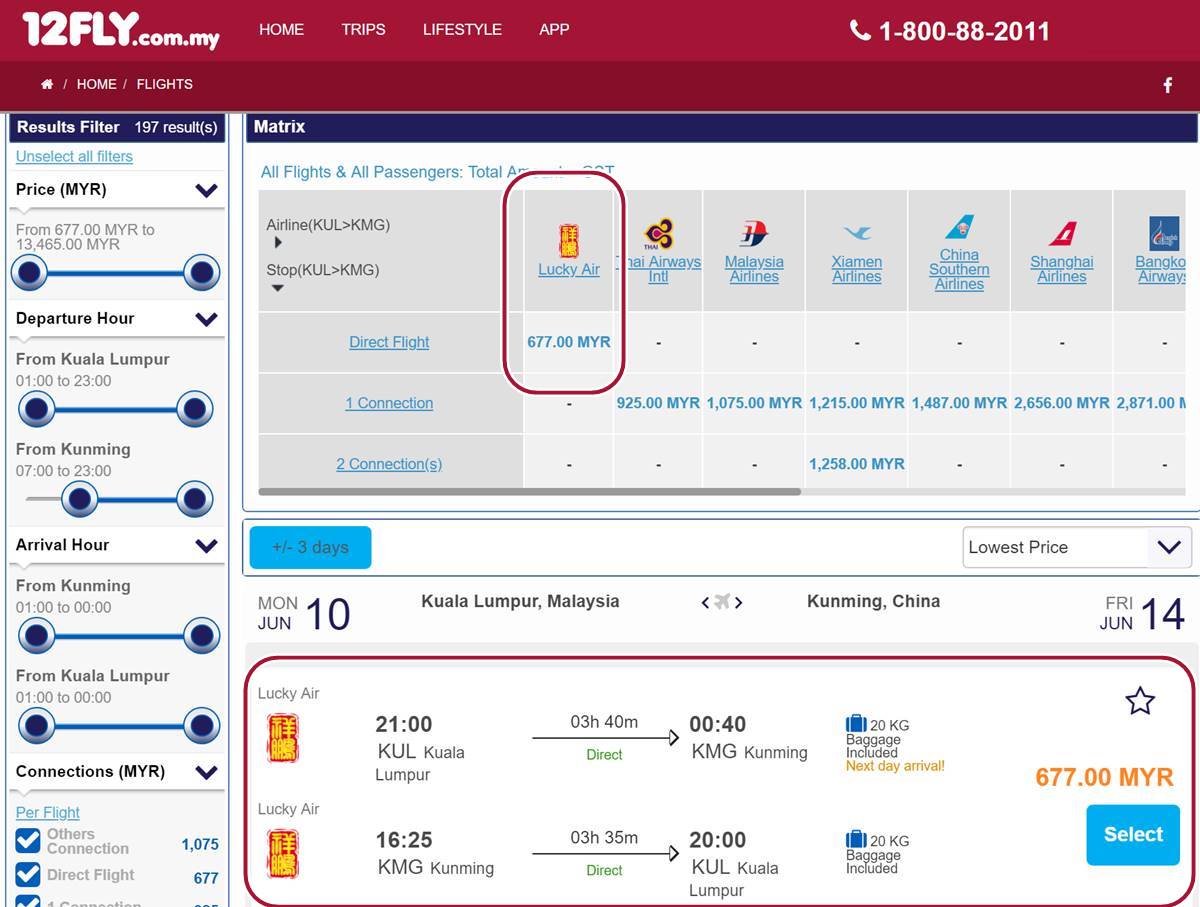Open the 2 Connection(s) row link

389,464
